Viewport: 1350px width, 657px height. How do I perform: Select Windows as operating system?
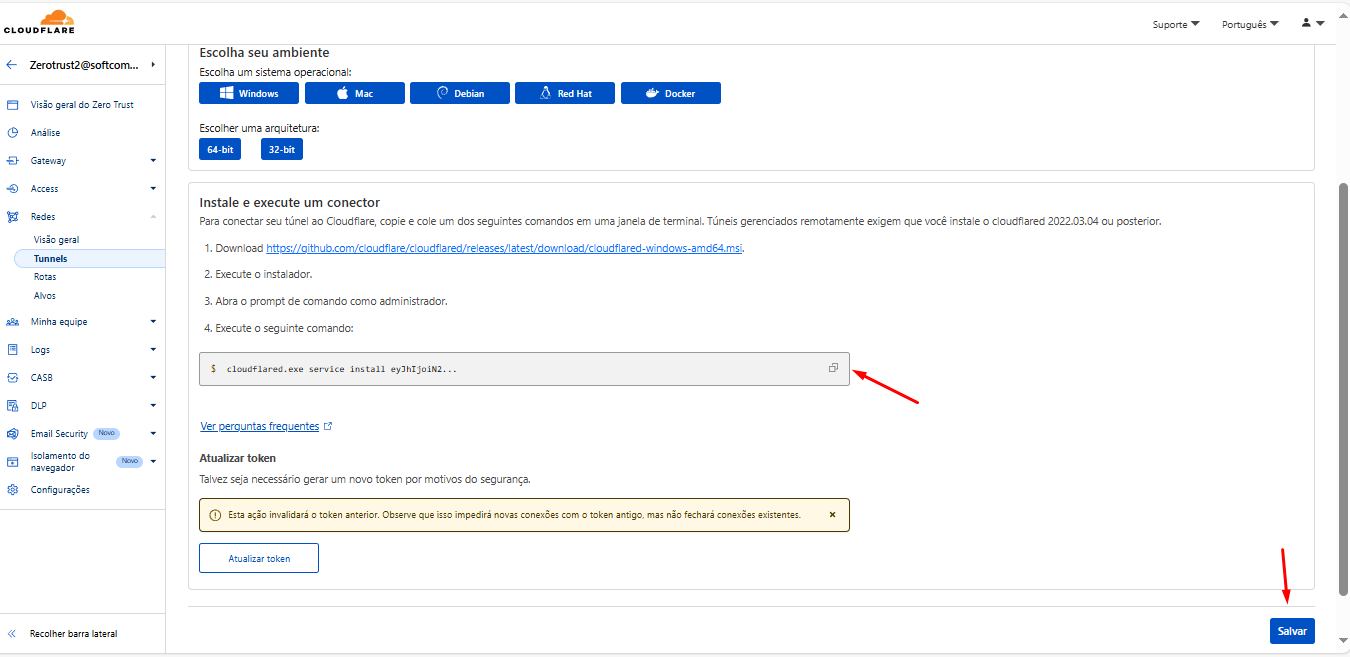(x=249, y=93)
